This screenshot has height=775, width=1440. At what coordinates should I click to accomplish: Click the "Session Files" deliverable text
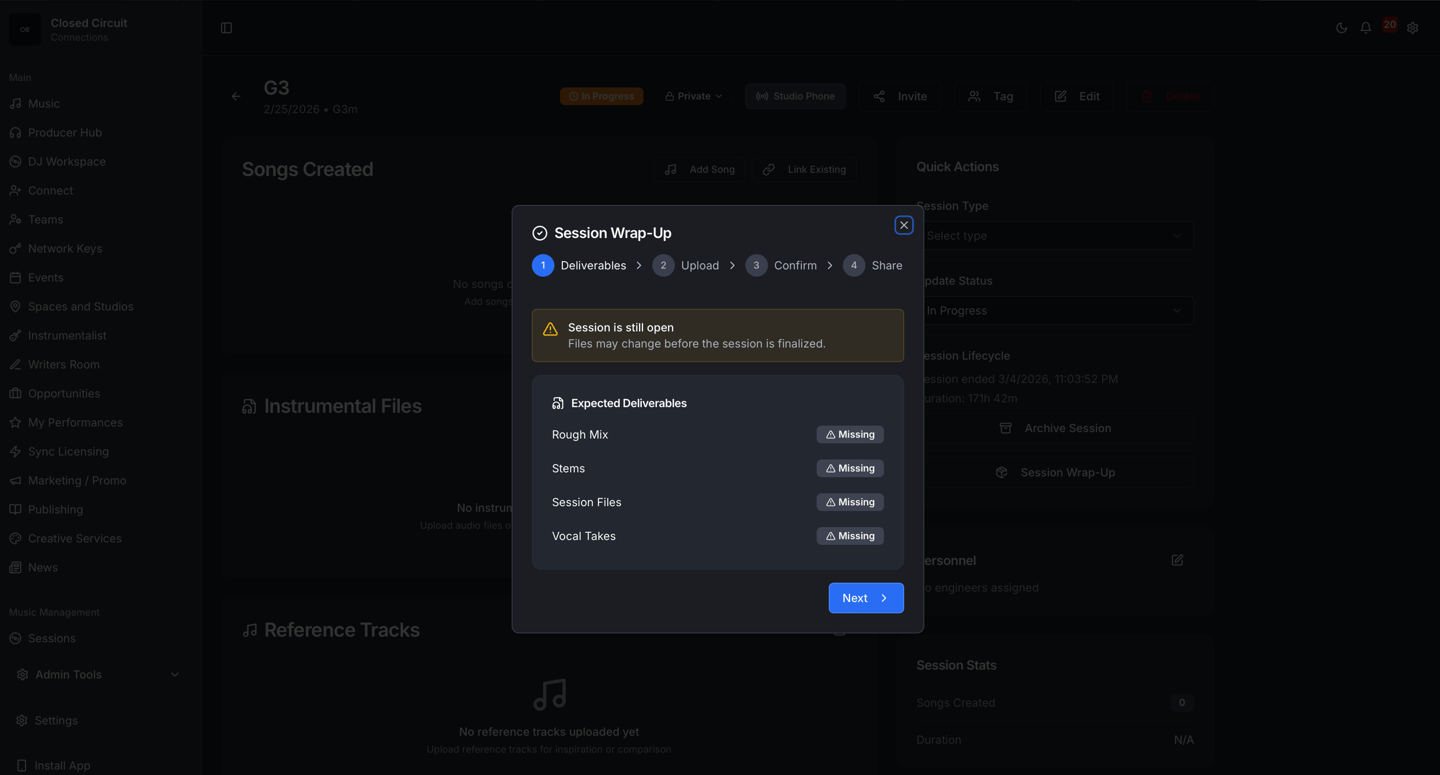point(587,502)
